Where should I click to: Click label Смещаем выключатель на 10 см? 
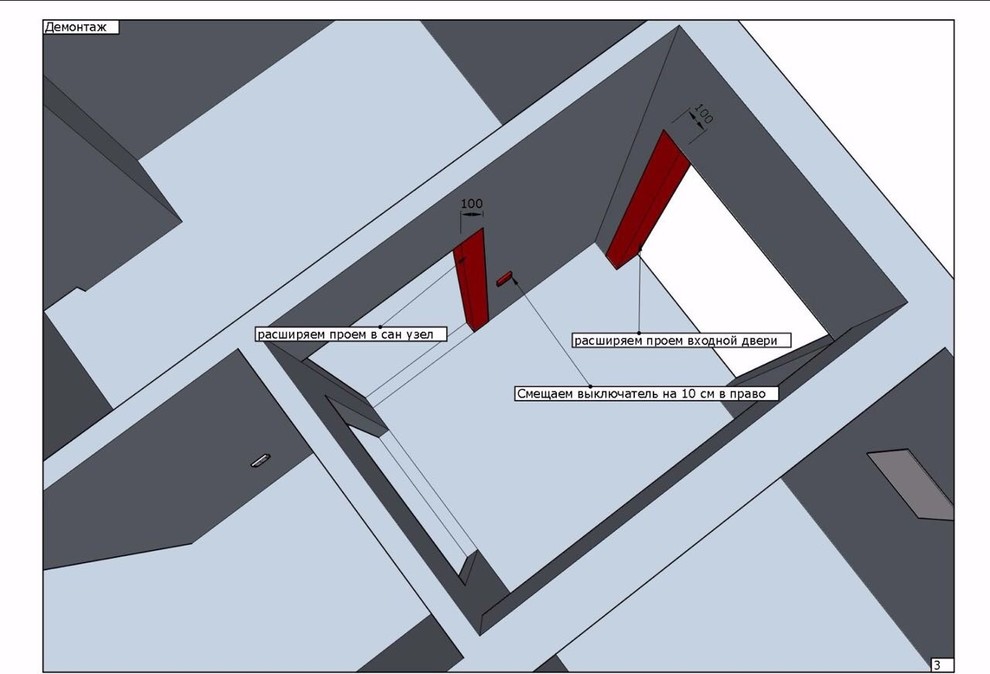pos(645,393)
